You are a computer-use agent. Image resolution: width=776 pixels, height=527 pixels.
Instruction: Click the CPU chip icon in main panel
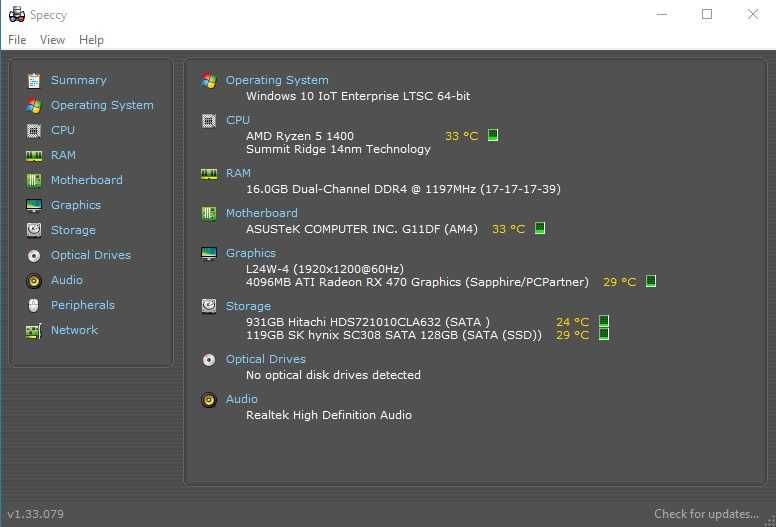209,120
